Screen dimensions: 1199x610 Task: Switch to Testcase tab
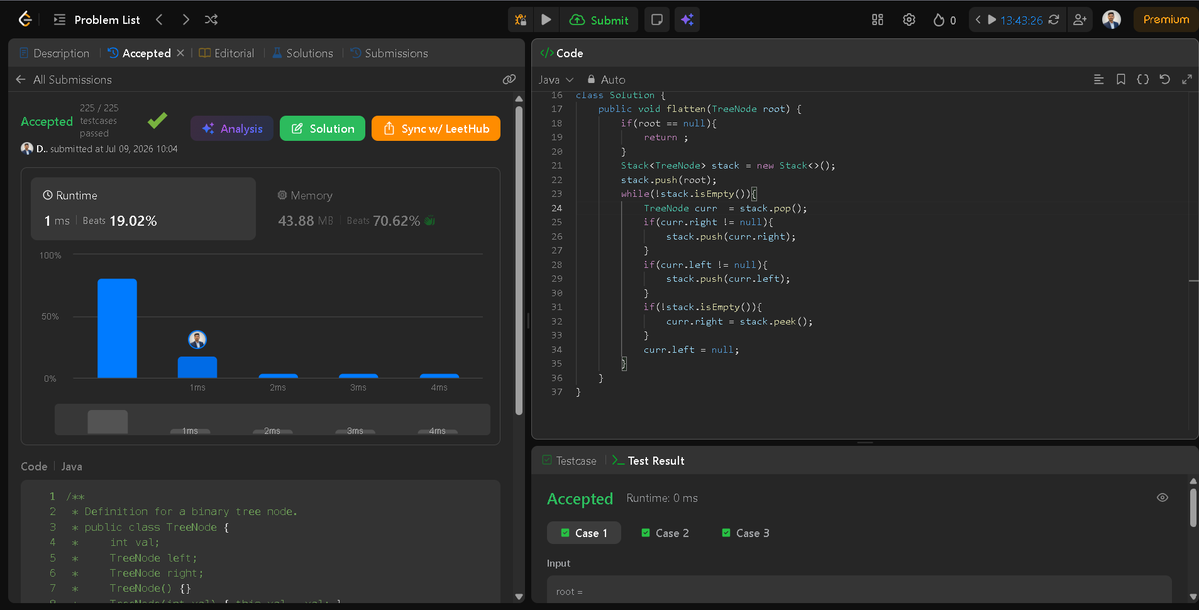click(x=569, y=461)
